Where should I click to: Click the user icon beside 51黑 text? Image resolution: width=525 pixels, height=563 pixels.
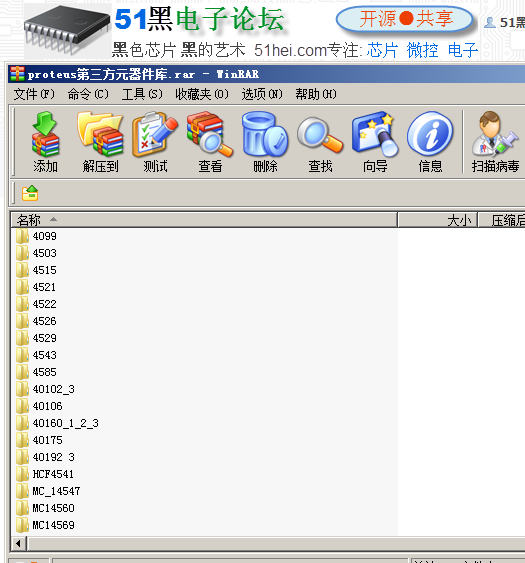tap(489, 23)
